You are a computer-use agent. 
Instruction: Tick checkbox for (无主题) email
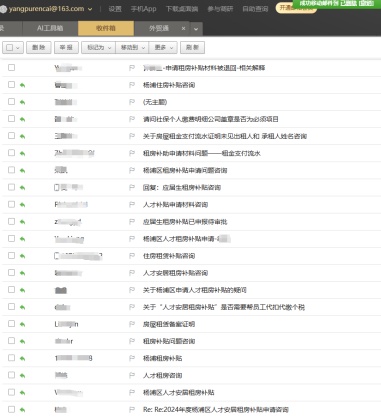click(x=11, y=102)
